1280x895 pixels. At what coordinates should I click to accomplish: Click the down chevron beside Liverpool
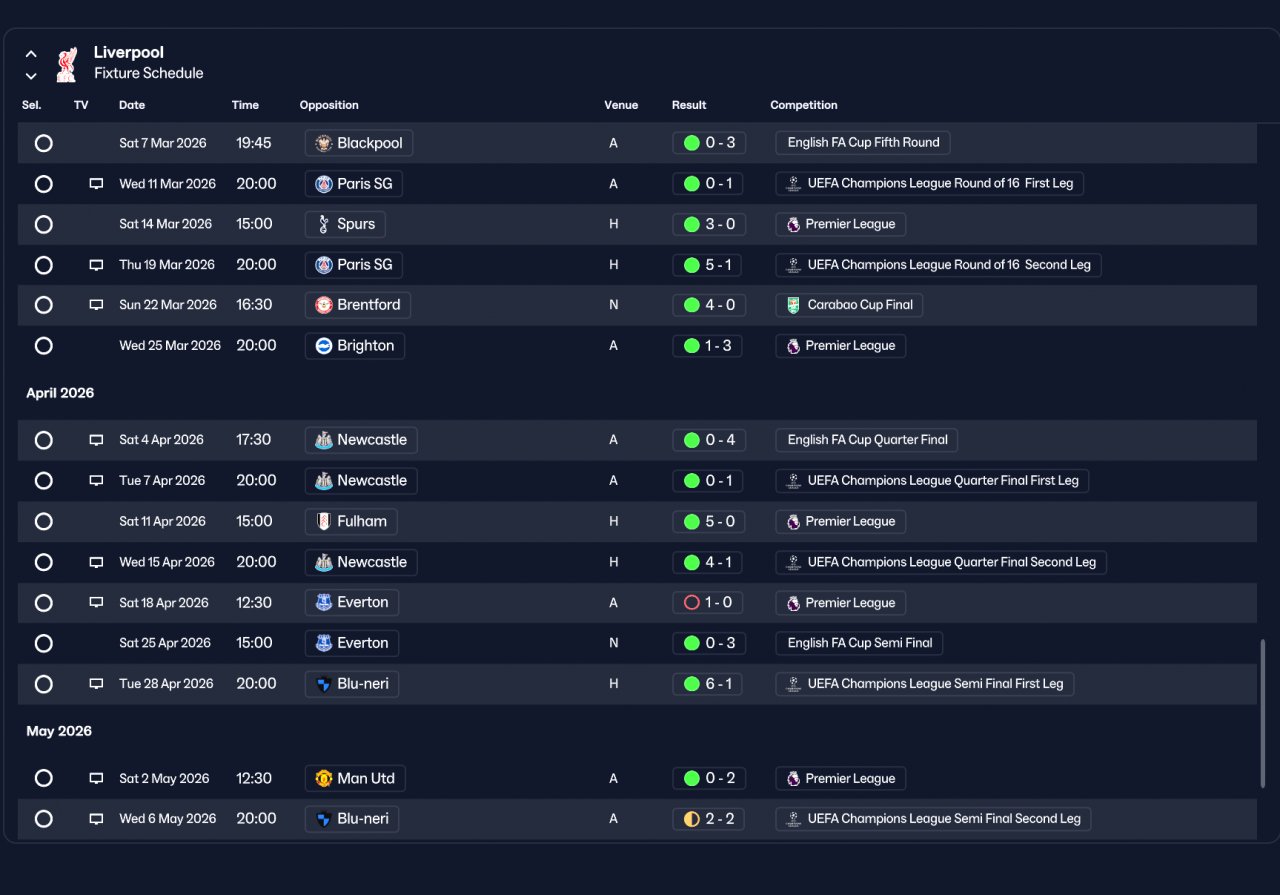31,76
